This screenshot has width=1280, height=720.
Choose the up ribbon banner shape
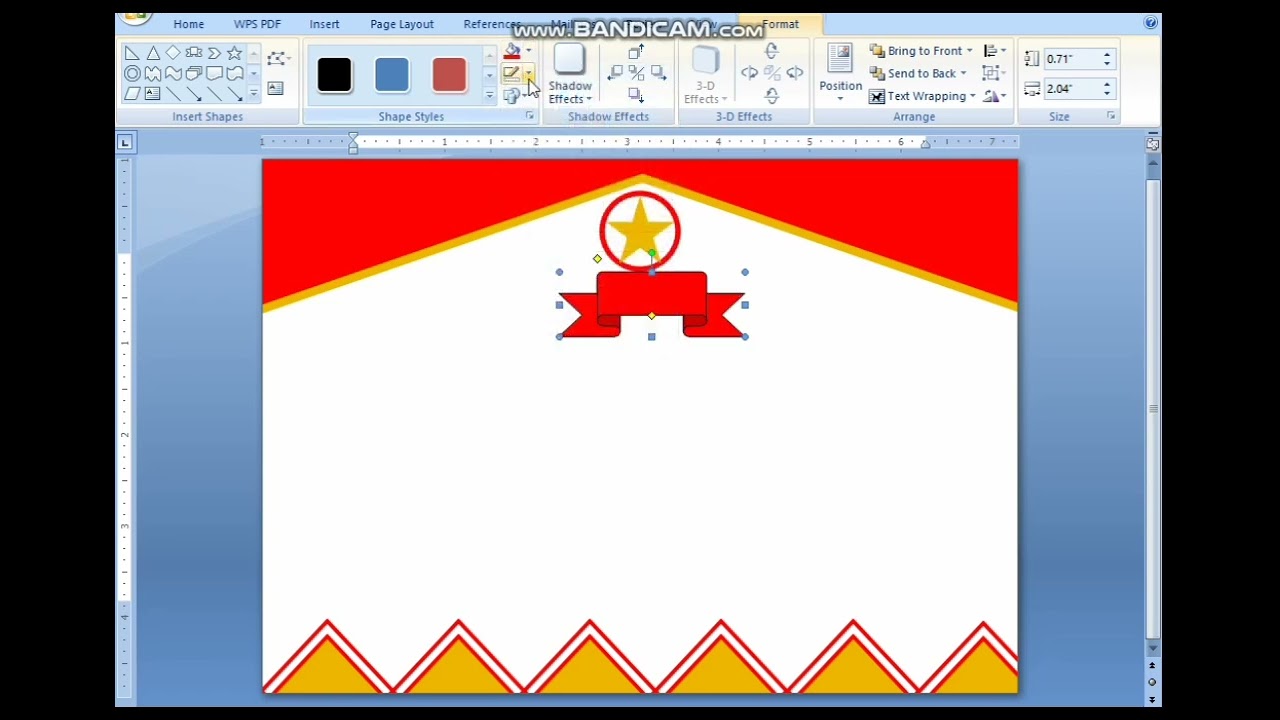click(x=194, y=53)
